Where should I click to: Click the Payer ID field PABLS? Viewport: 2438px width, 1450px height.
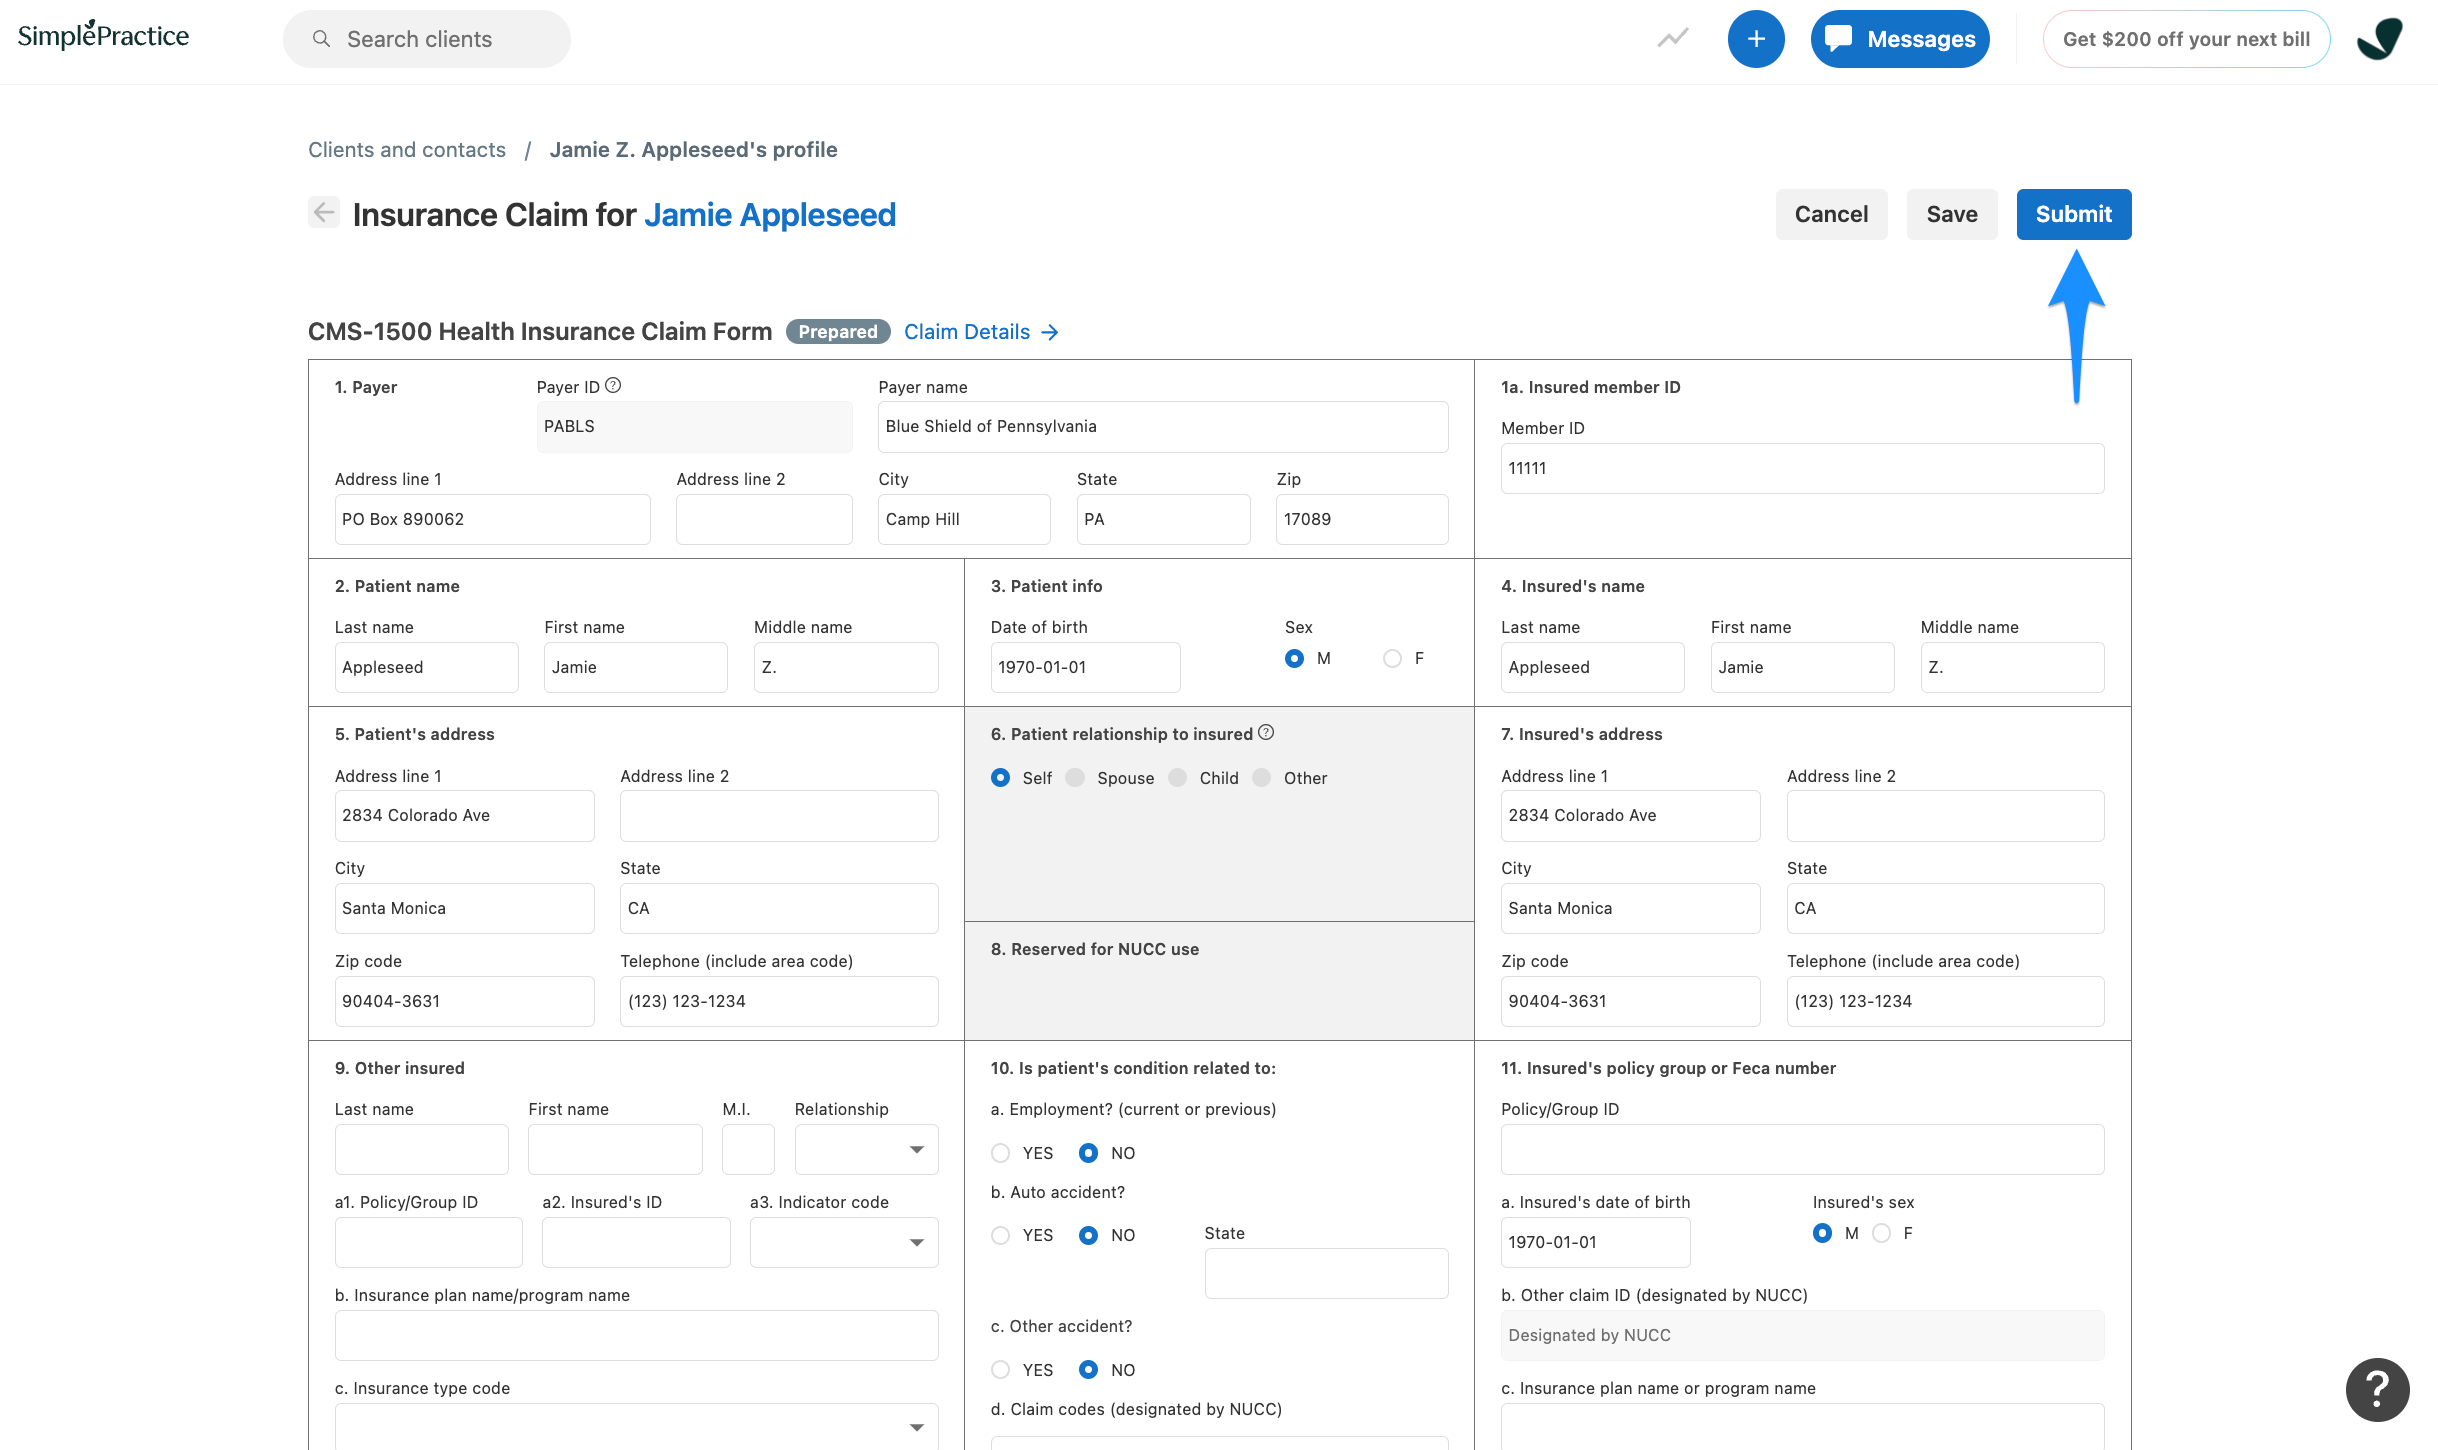tap(694, 426)
